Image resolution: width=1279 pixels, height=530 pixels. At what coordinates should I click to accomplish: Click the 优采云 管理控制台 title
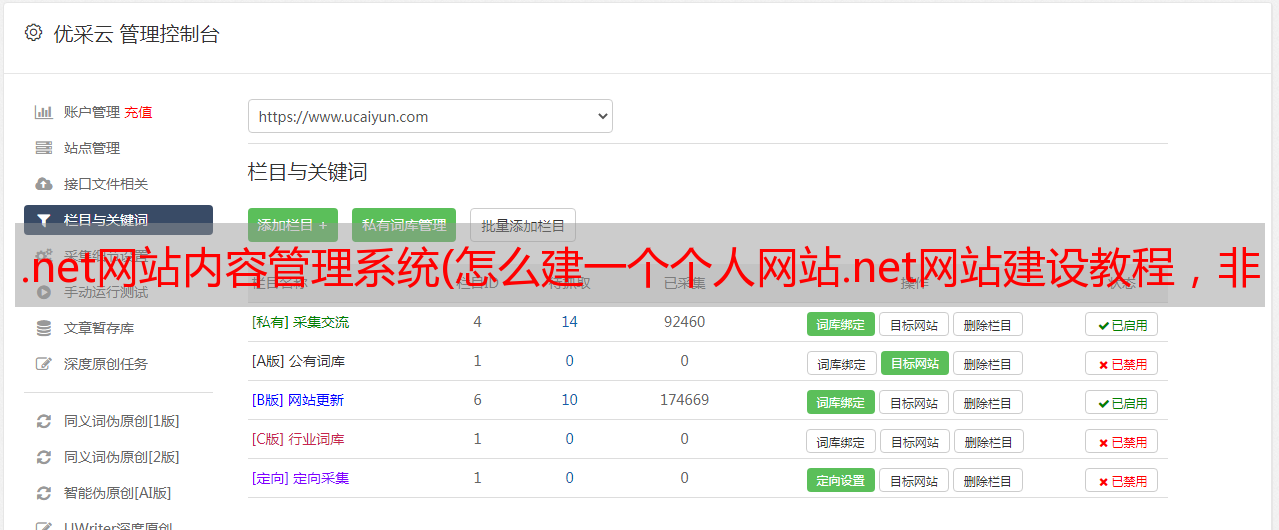click(136, 34)
